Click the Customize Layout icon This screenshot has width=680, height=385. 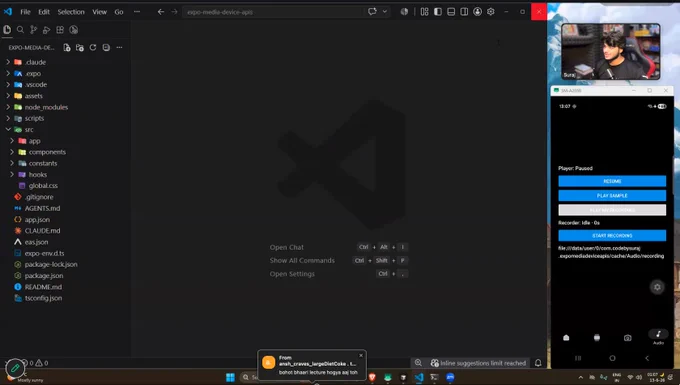(x=424, y=12)
